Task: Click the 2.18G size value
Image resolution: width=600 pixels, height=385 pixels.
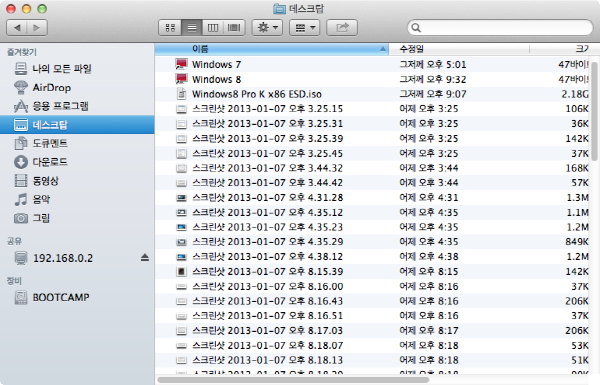Action: [x=575, y=94]
